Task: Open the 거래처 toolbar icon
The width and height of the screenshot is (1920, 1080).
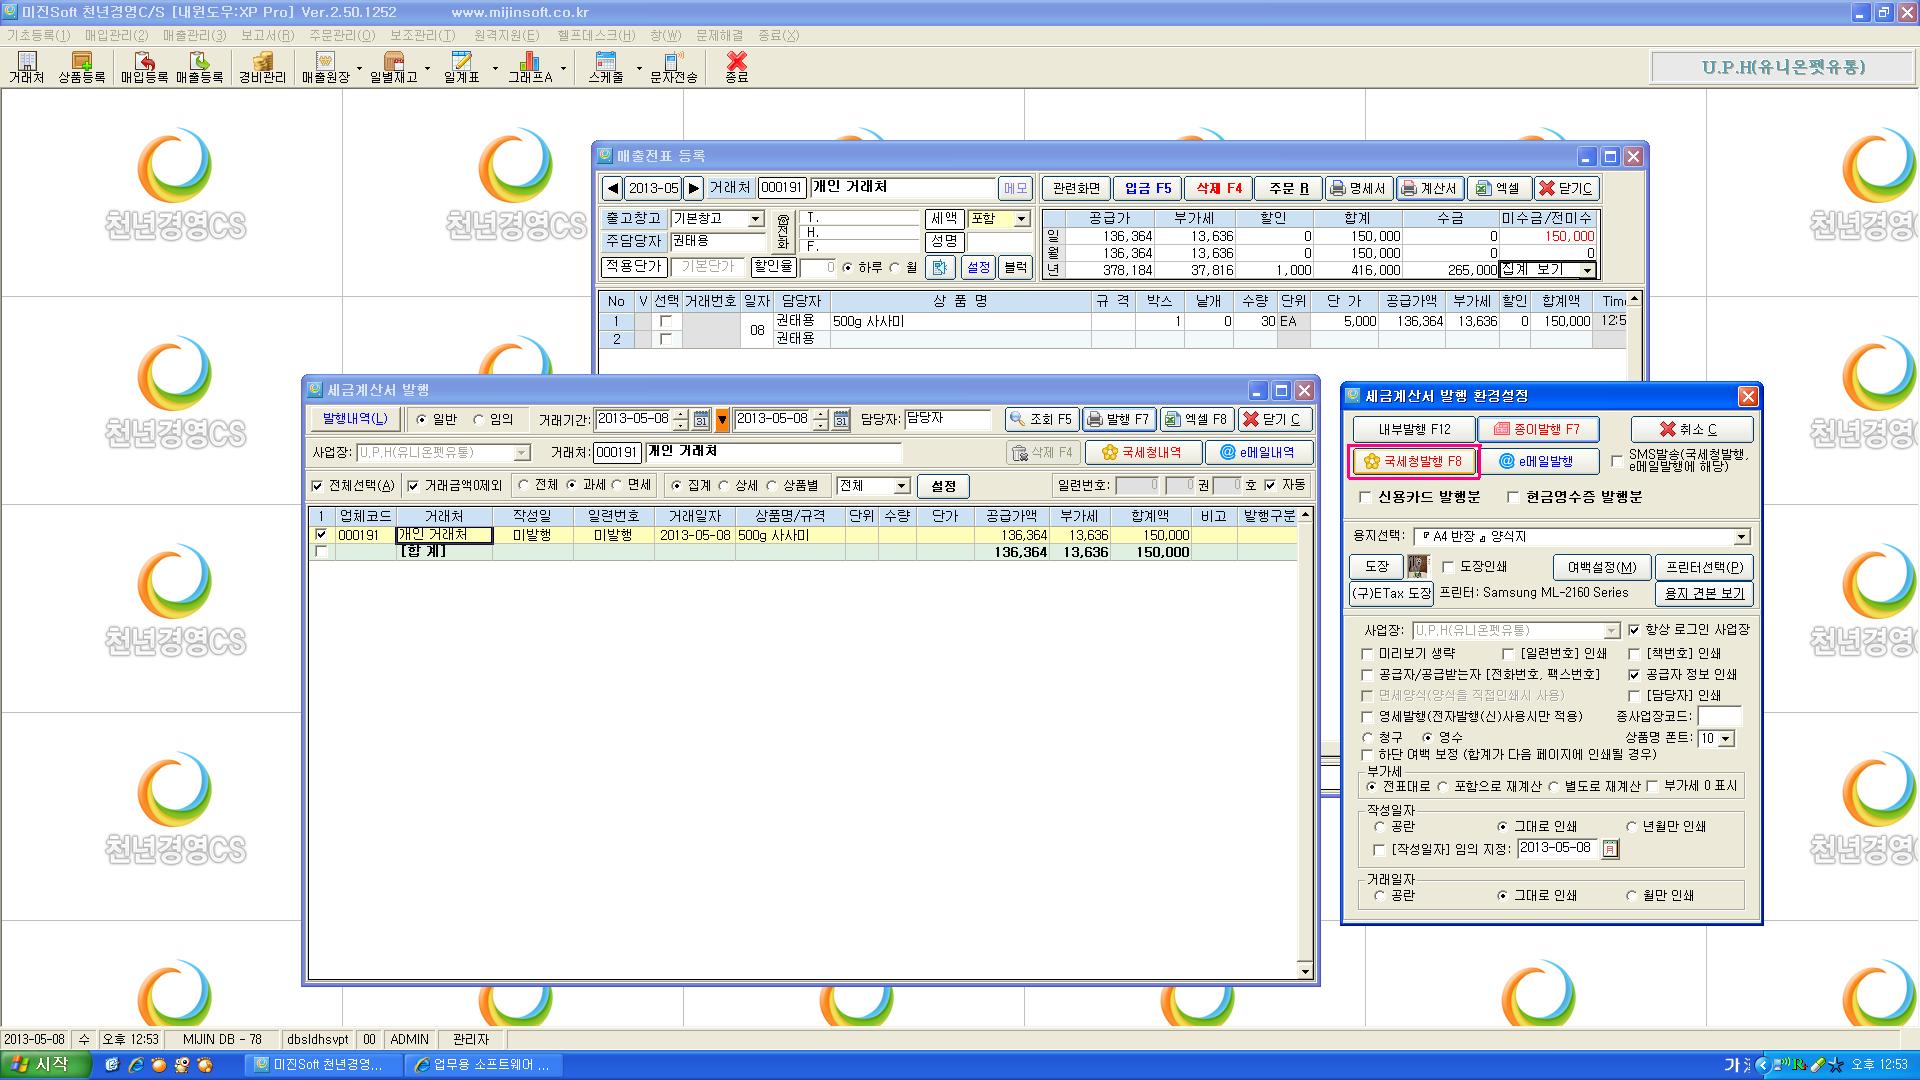Action: [x=27, y=68]
